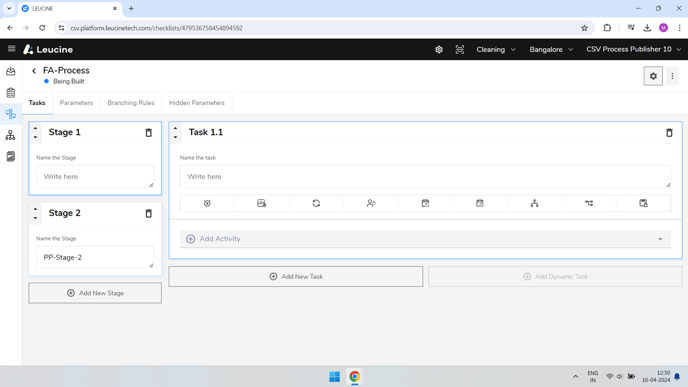Click the timer alarm icon in Task 1.1
Screen dimensions: 688x387
pos(207,203)
